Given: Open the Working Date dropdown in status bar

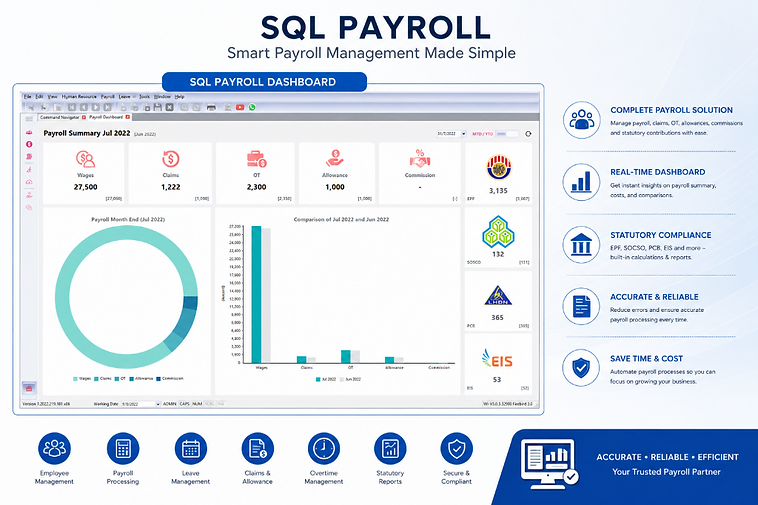Looking at the screenshot, I should 158,404.
